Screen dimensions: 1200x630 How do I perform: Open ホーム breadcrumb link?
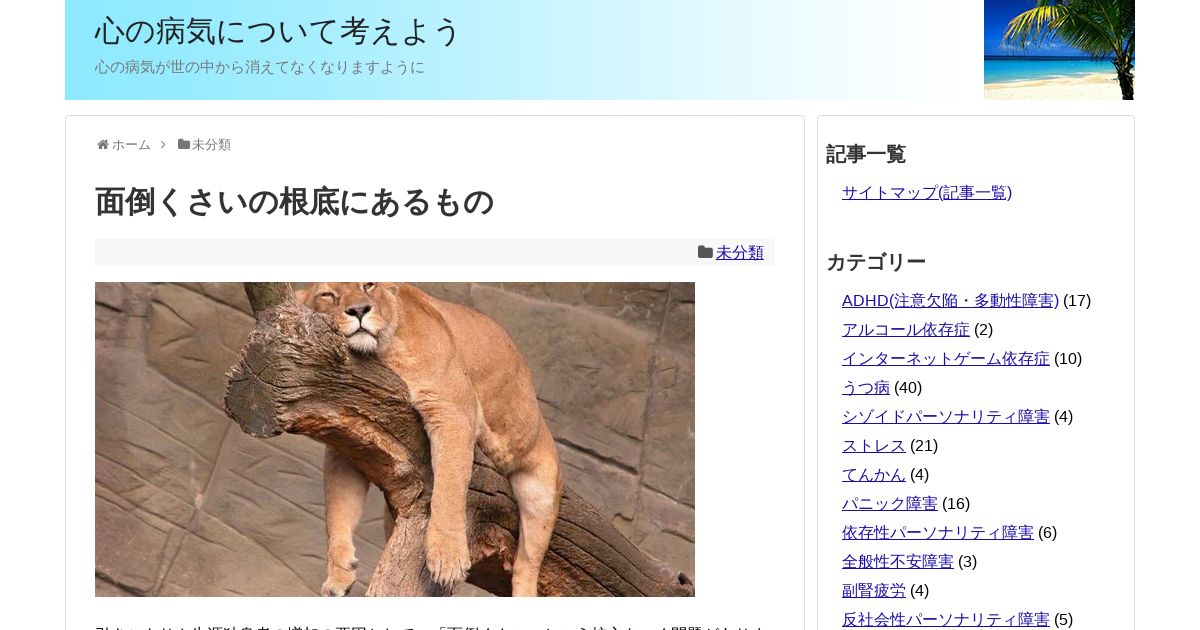(131, 145)
